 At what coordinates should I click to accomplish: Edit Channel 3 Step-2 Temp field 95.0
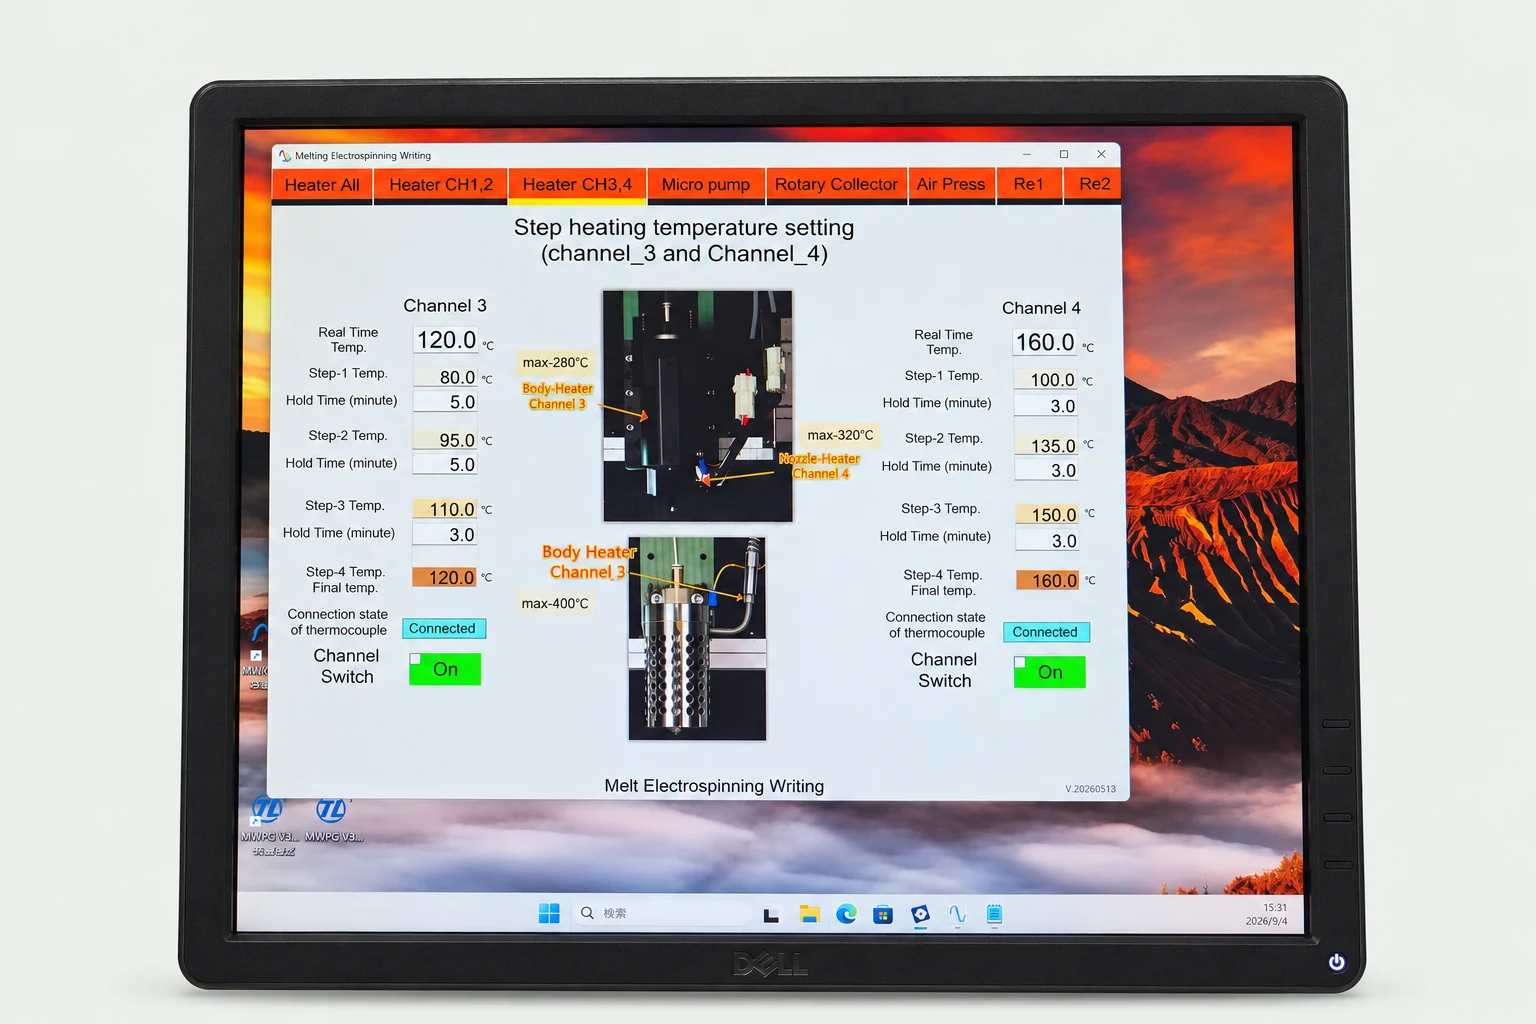click(x=445, y=440)
